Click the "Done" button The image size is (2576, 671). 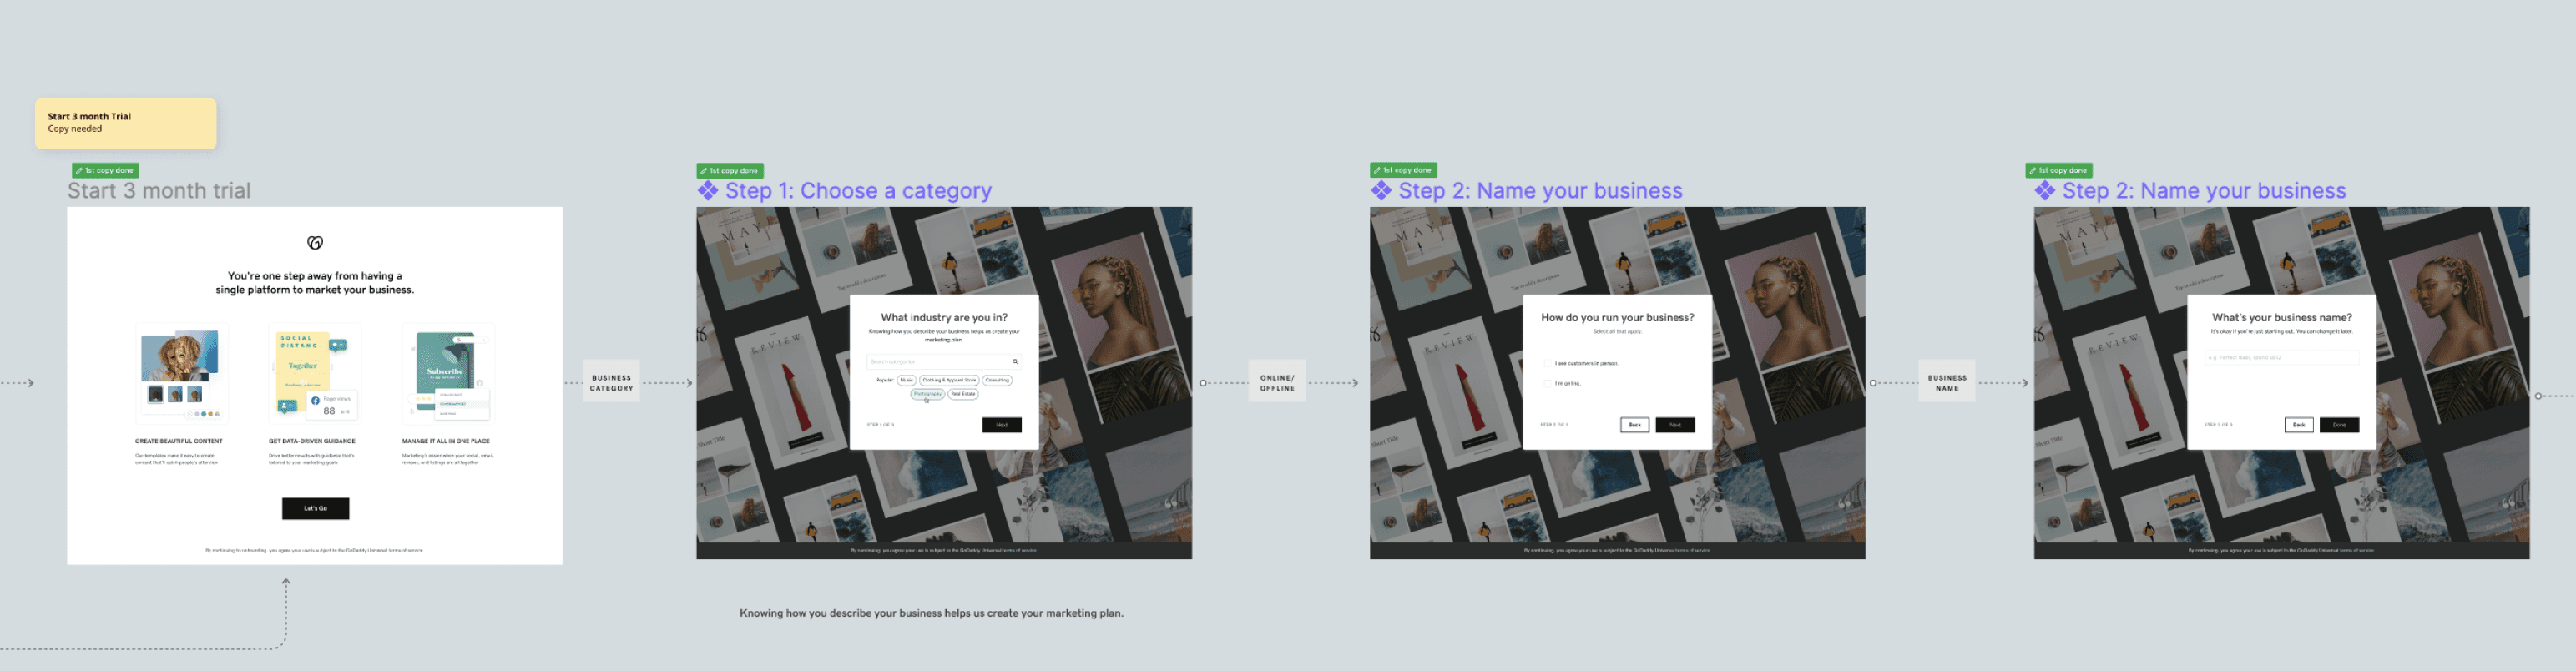click(2339, 425)
